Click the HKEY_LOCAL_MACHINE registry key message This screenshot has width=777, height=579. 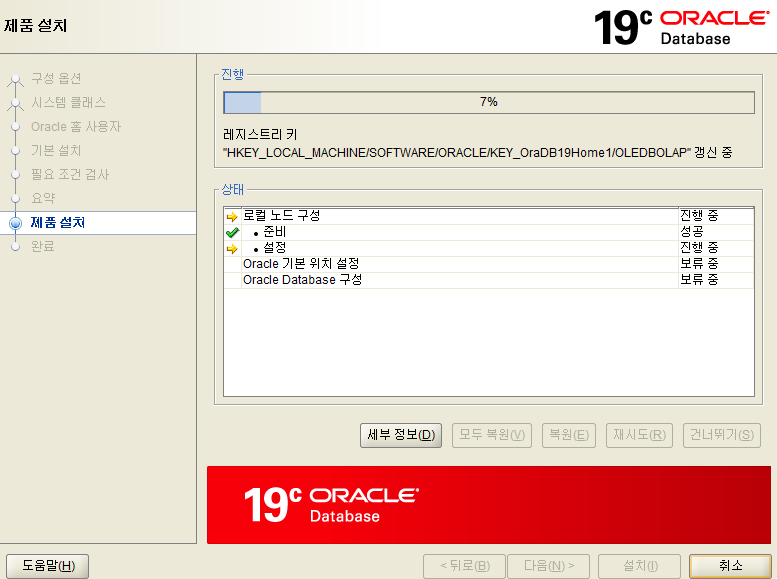(478, 153)
